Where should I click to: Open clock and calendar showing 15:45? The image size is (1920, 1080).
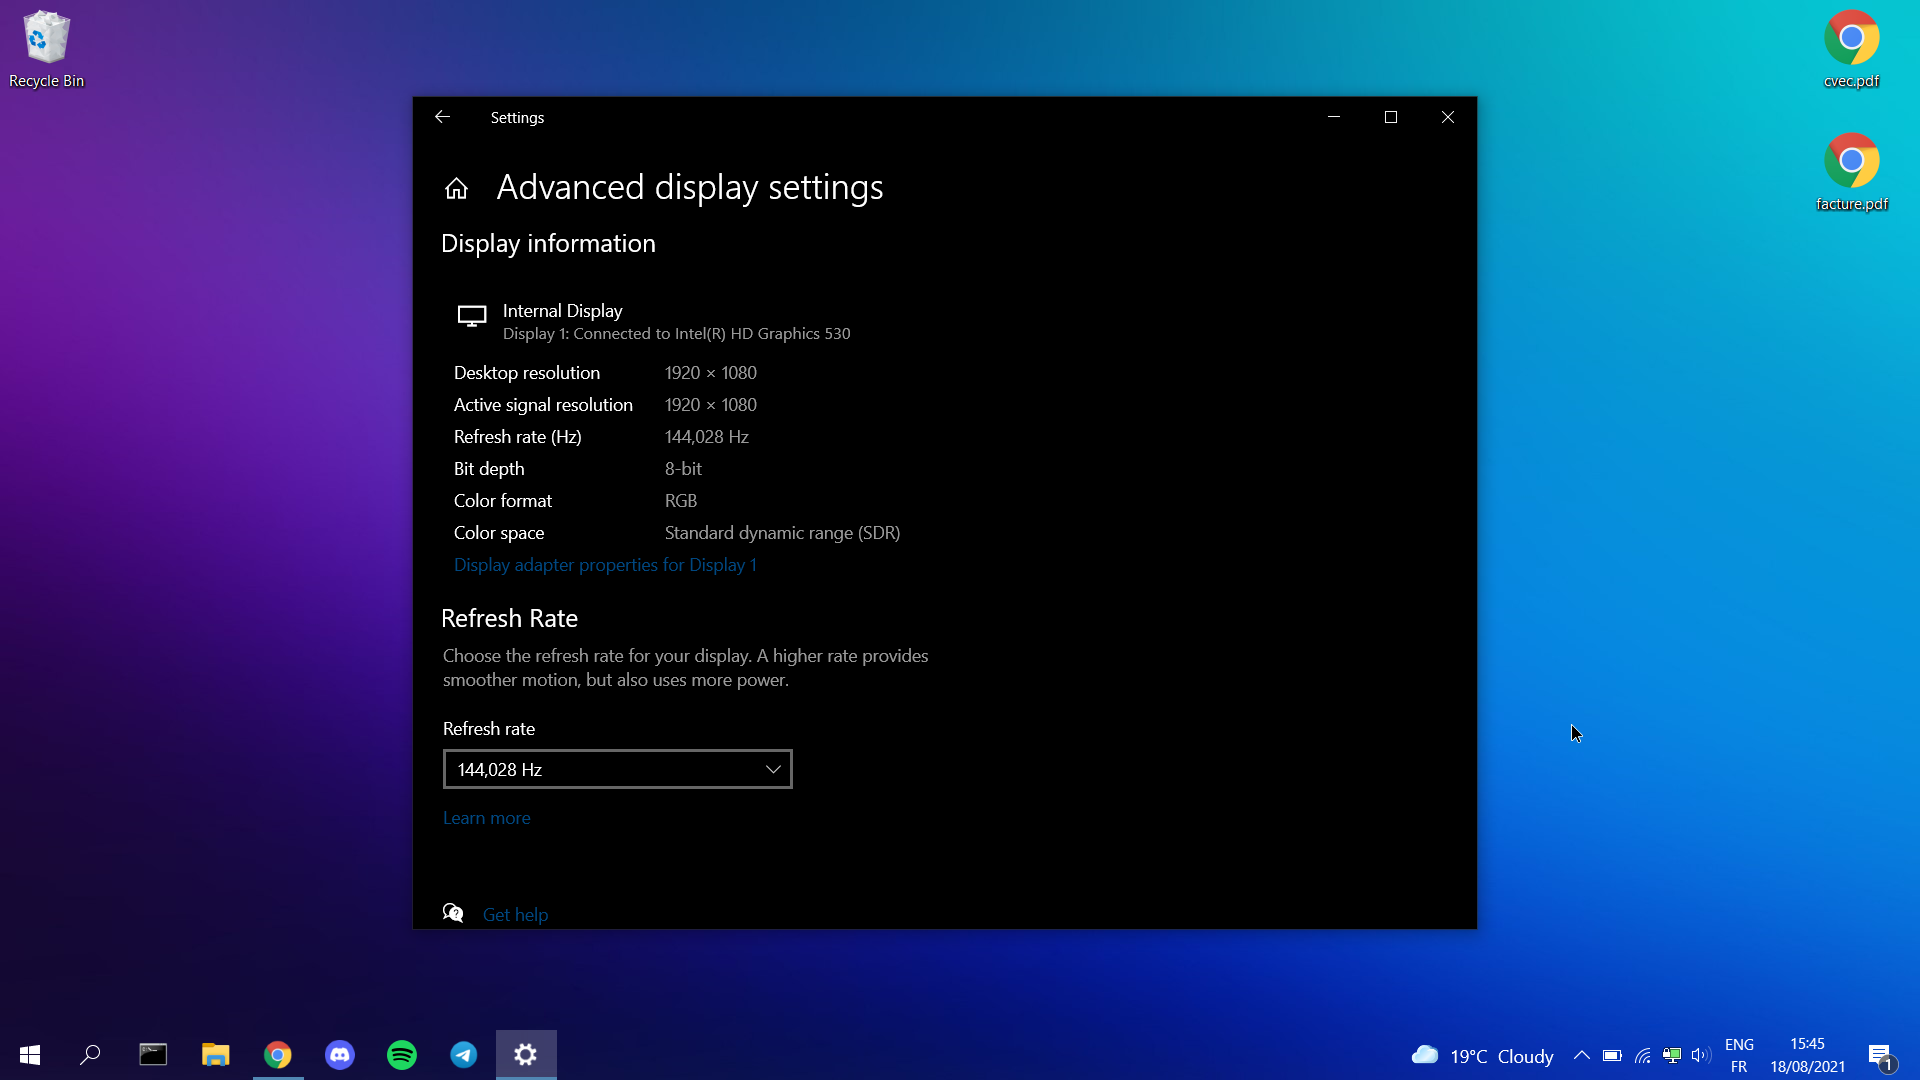1807,1056
